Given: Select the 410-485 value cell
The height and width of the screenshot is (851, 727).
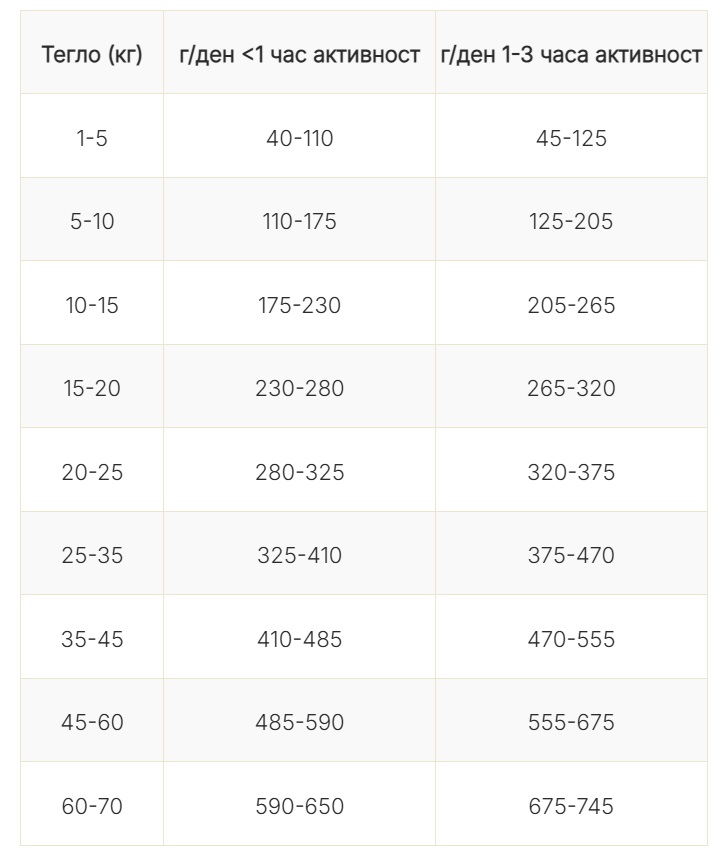Looking at the screenshot, I should click(x=299, y=639).
